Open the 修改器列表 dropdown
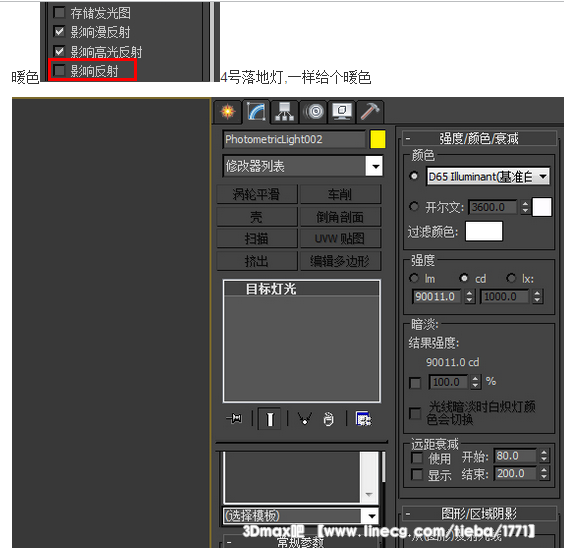 303,166
